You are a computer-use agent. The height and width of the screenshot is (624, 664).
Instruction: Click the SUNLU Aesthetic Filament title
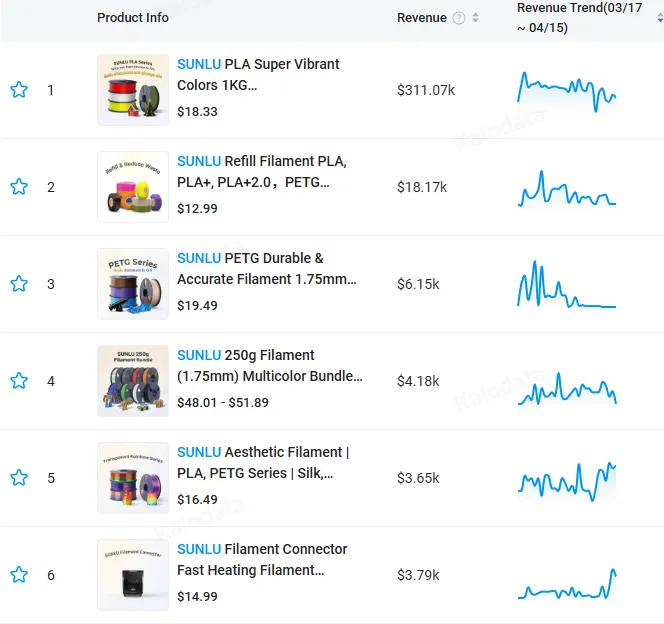(262, 462)
